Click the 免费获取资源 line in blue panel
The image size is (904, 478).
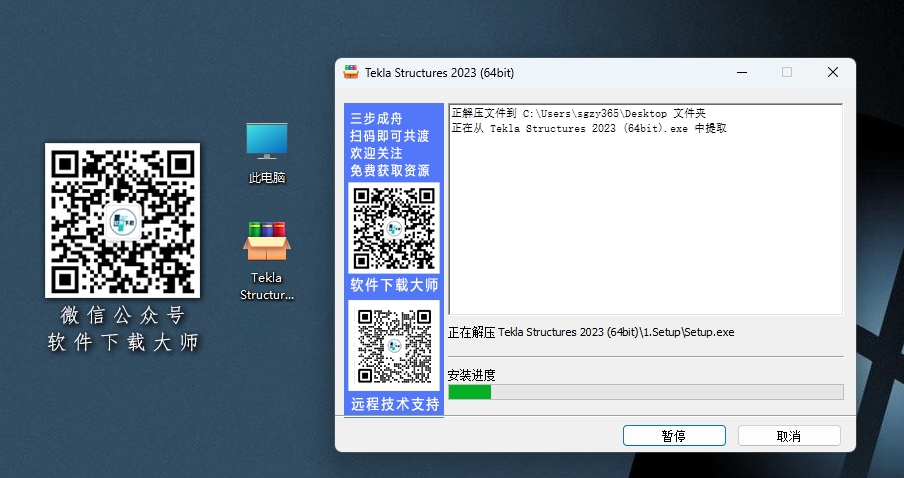(390, 171)
